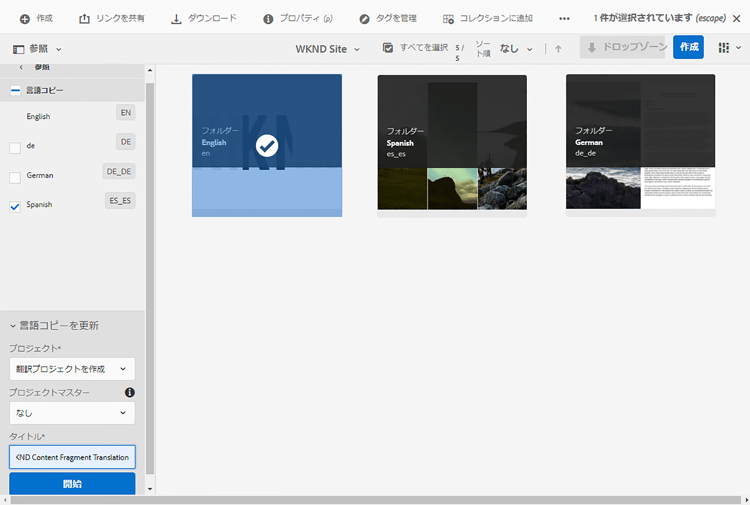Viewport: 750px width, 505px height.
Task: Click the Create plus icon in the action bar
Action: tap(25, 19)
